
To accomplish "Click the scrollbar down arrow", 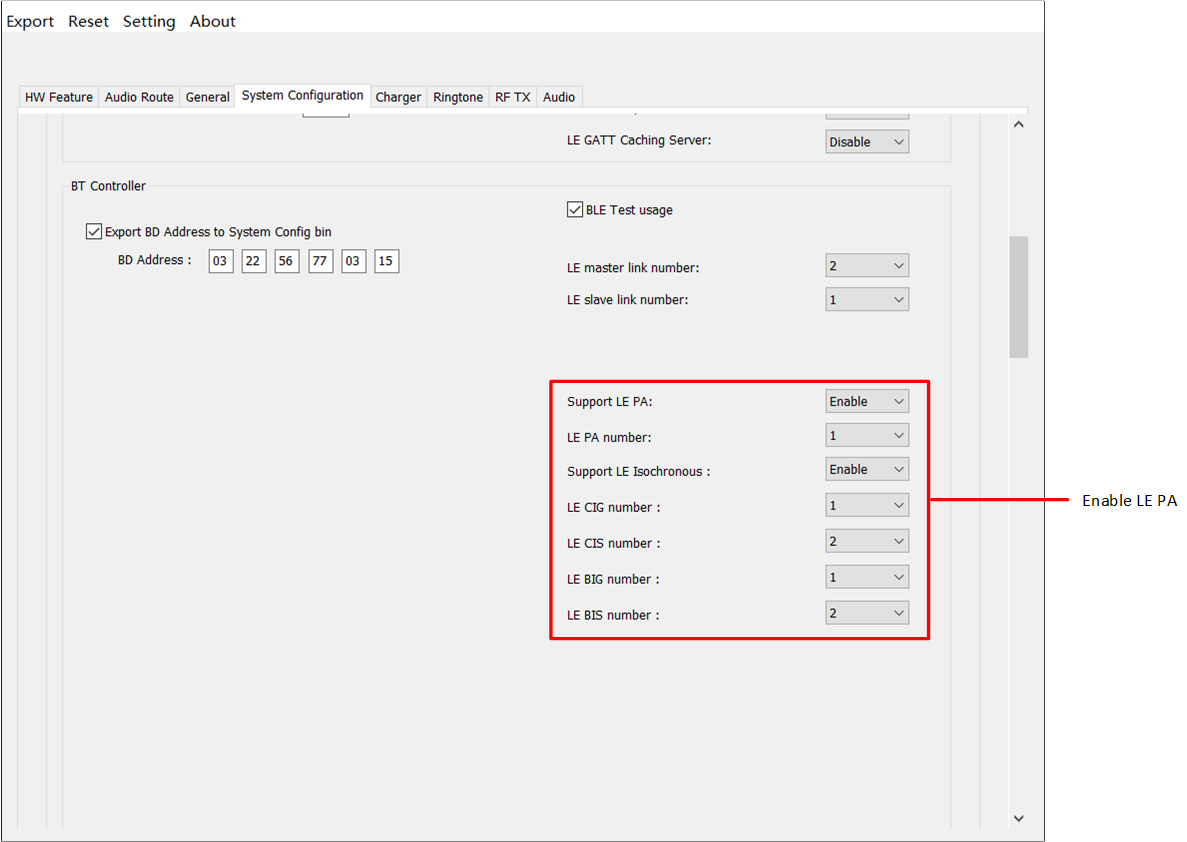I will [x=1018, y=818].
